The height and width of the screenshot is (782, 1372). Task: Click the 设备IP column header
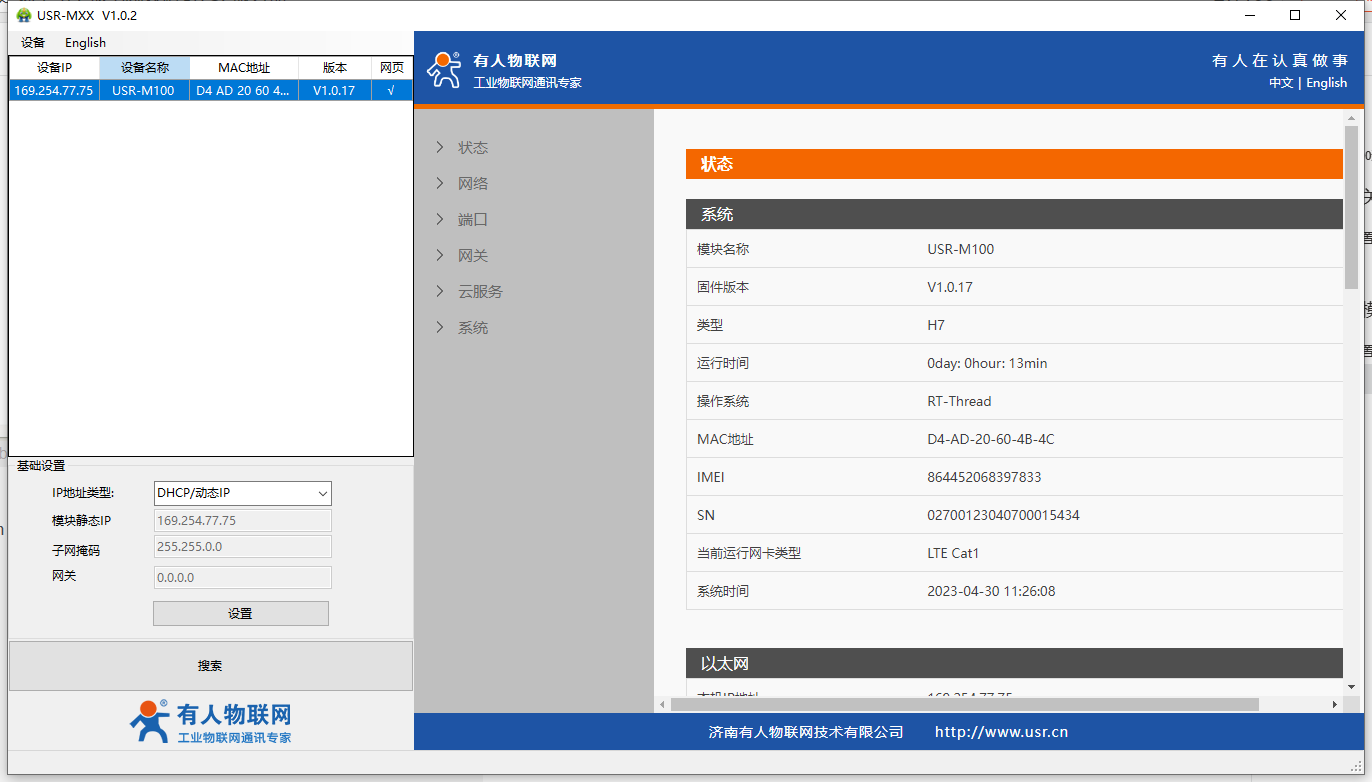coord(54,68)
